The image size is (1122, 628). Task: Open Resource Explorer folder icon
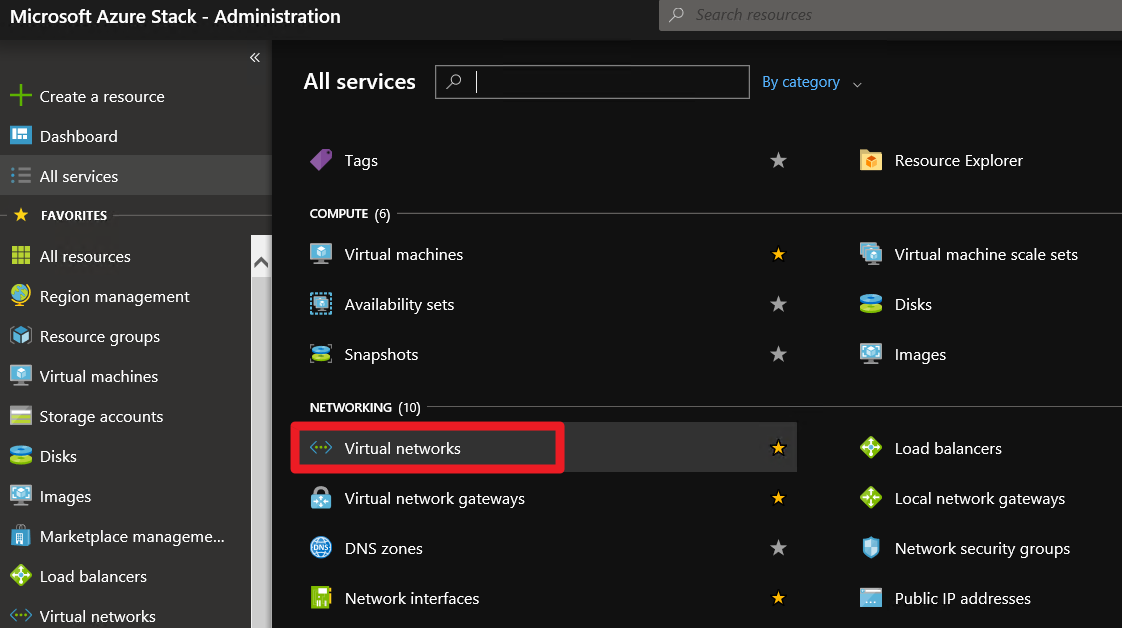[871, 160]
